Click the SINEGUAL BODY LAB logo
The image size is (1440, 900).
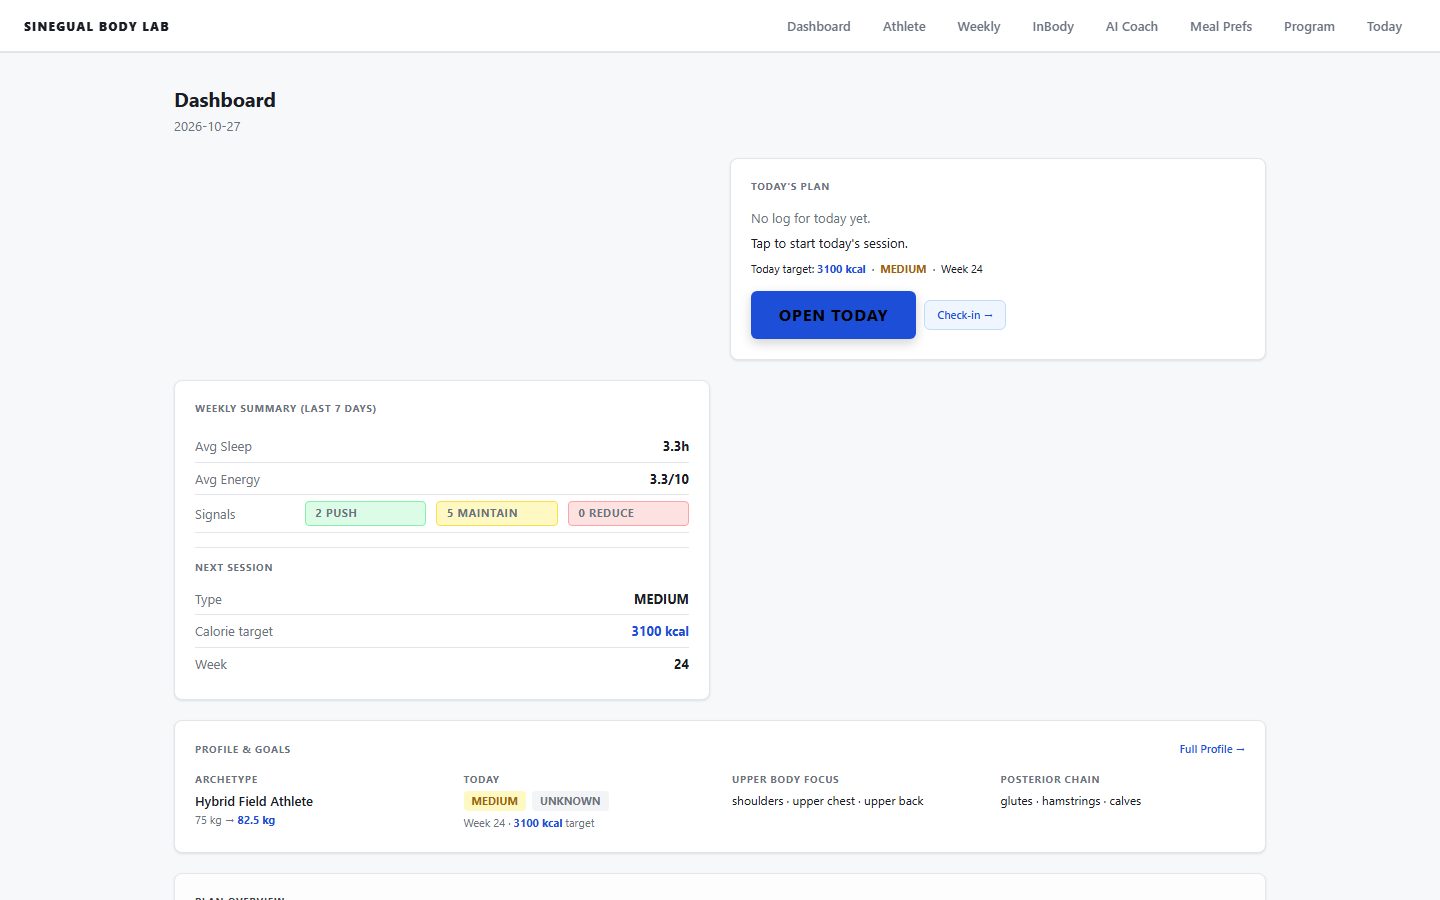coord(97,27)
